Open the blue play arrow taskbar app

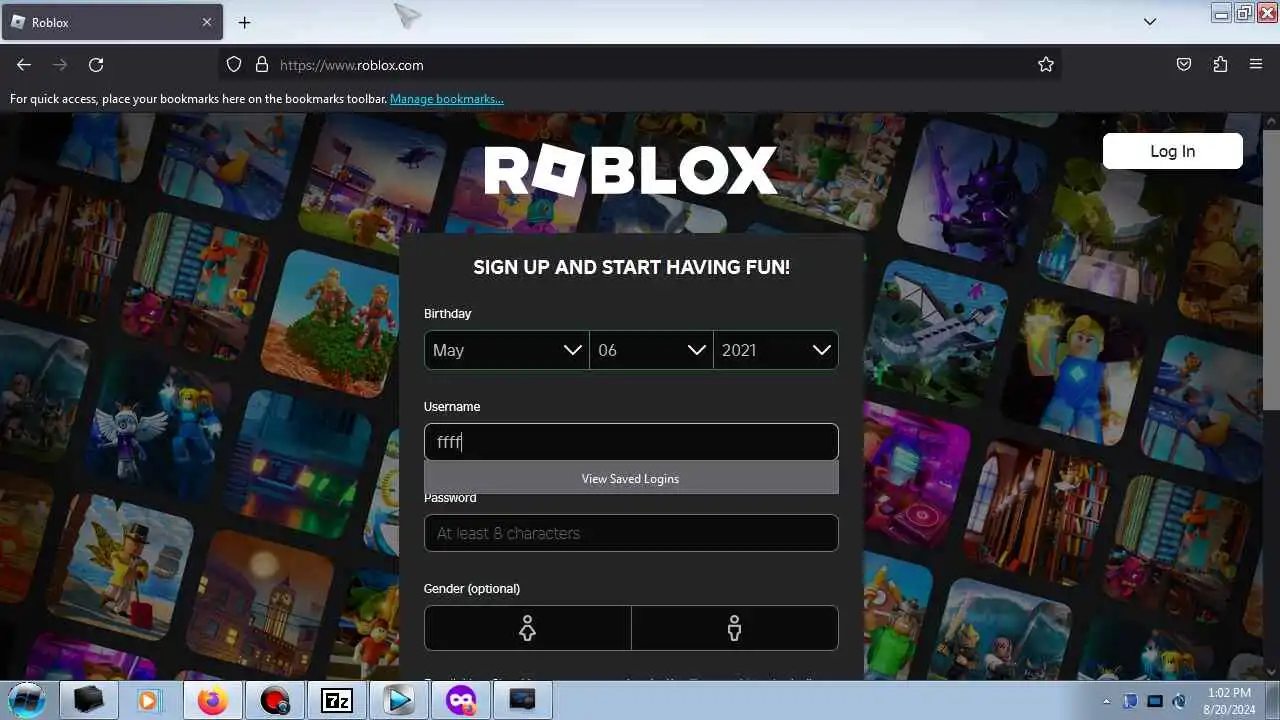coord(399,700)
